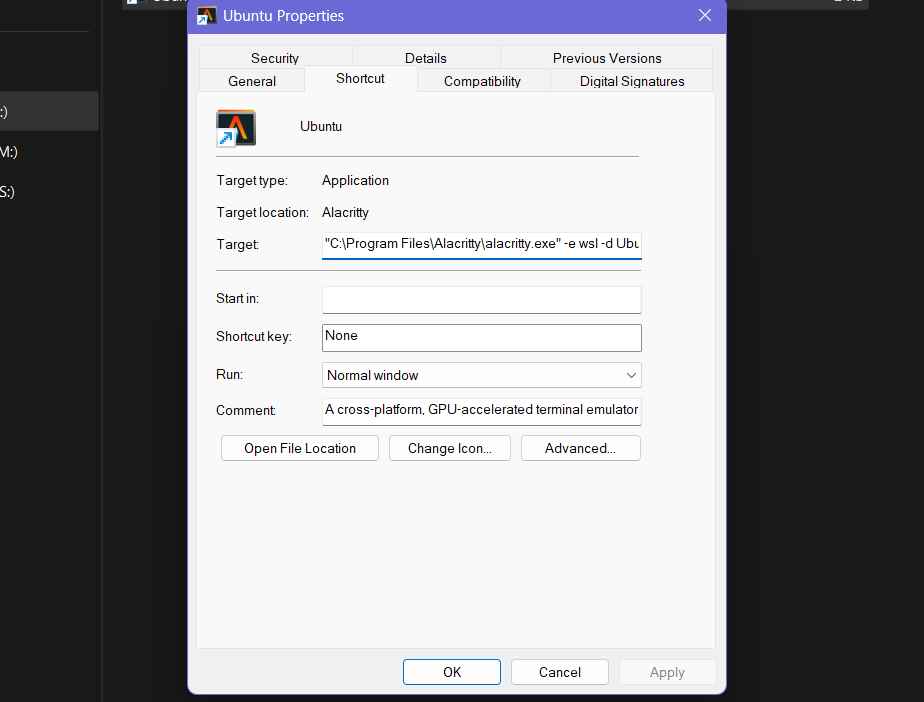Focus the Shortcut key field showing None
Viewport: 924px width, 702px height.
coord(481,338)
